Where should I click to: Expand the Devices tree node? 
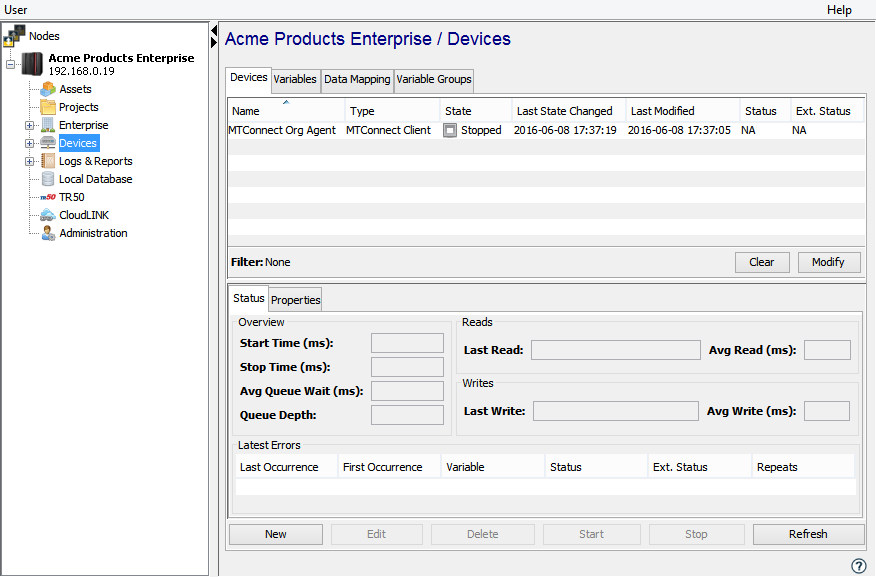click(x=30, y=144)
